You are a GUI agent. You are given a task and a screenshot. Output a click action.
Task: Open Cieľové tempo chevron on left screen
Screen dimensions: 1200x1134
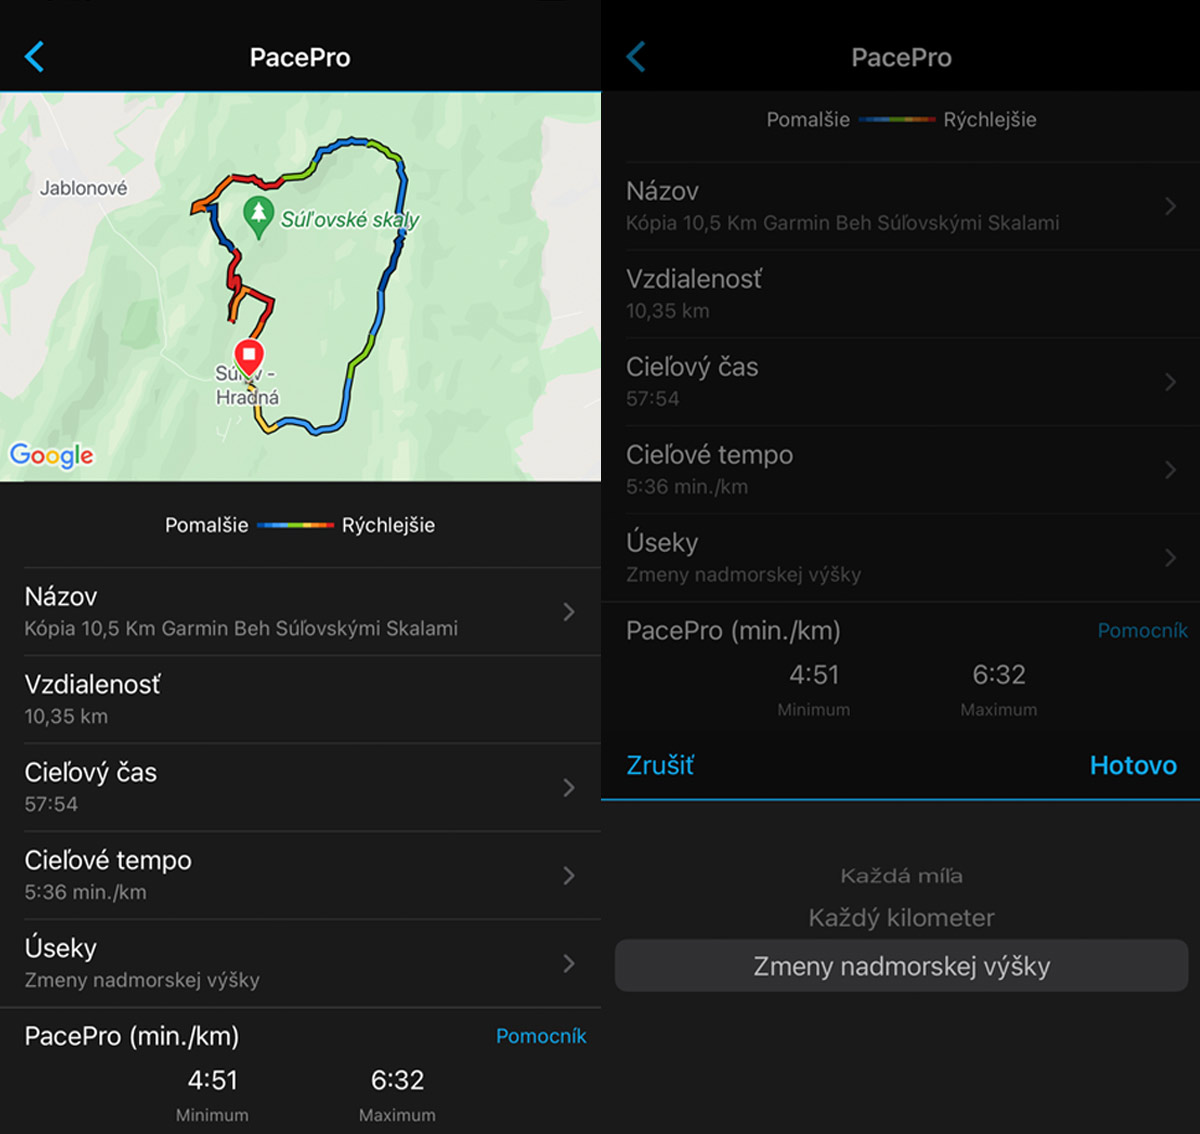click(569, 875)
